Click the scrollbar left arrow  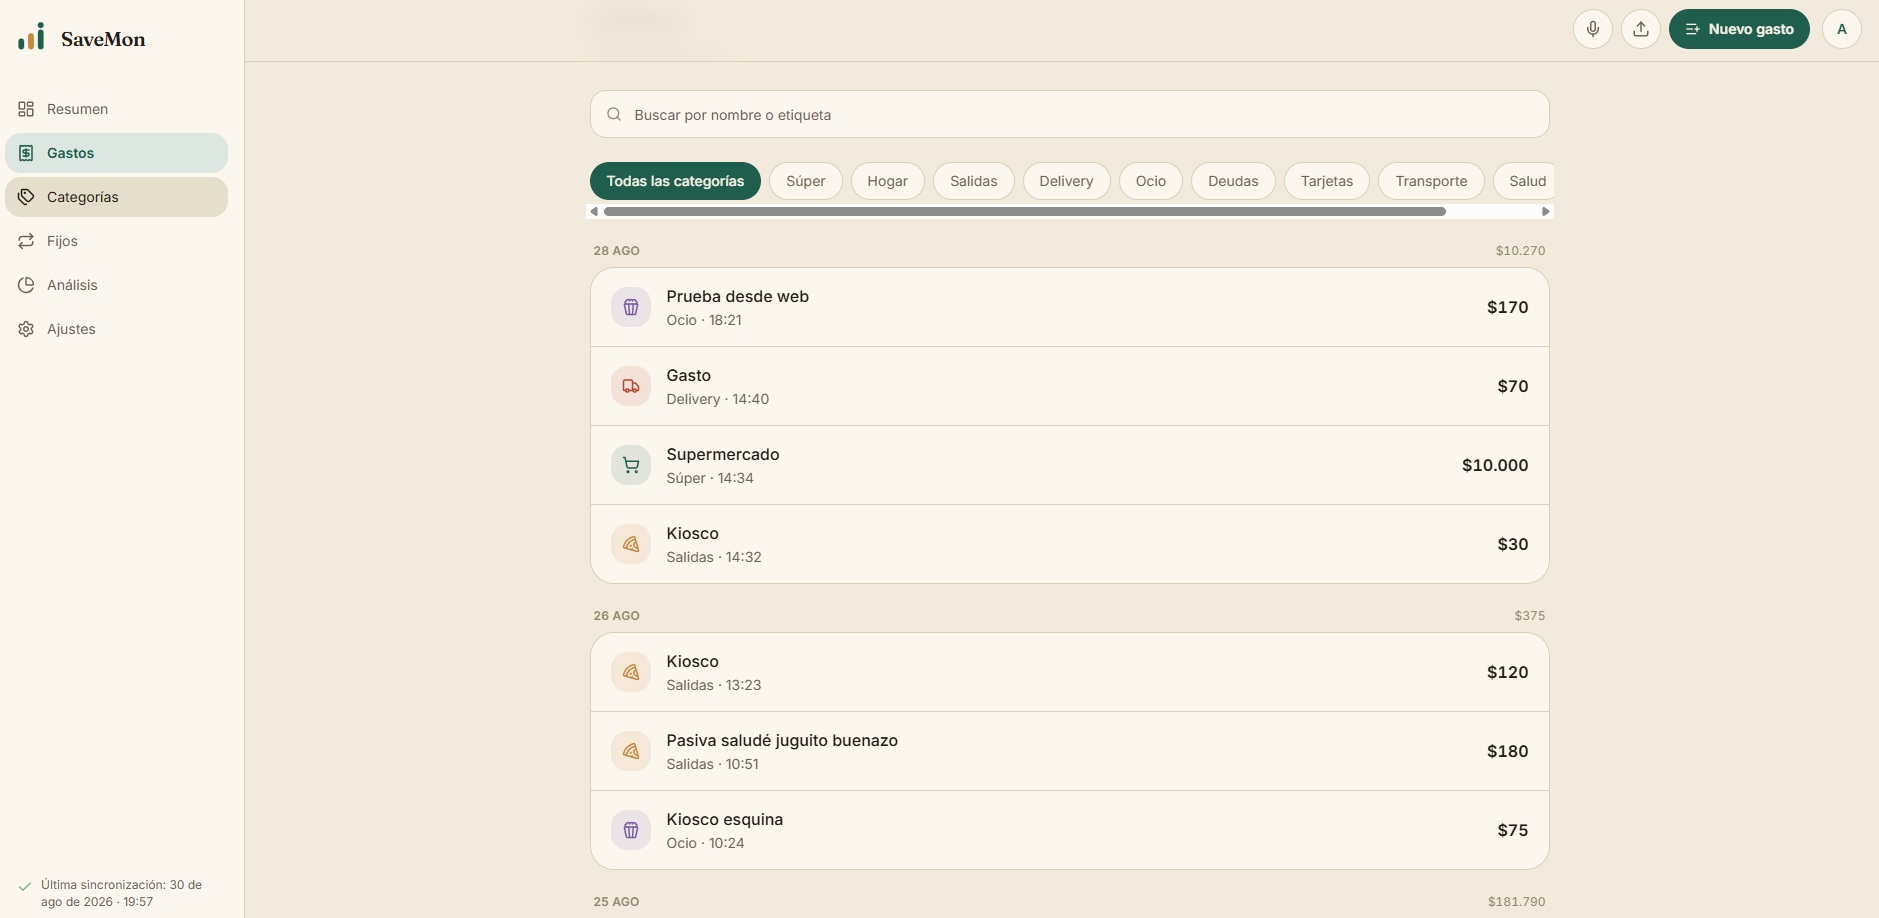click(594, 211)
